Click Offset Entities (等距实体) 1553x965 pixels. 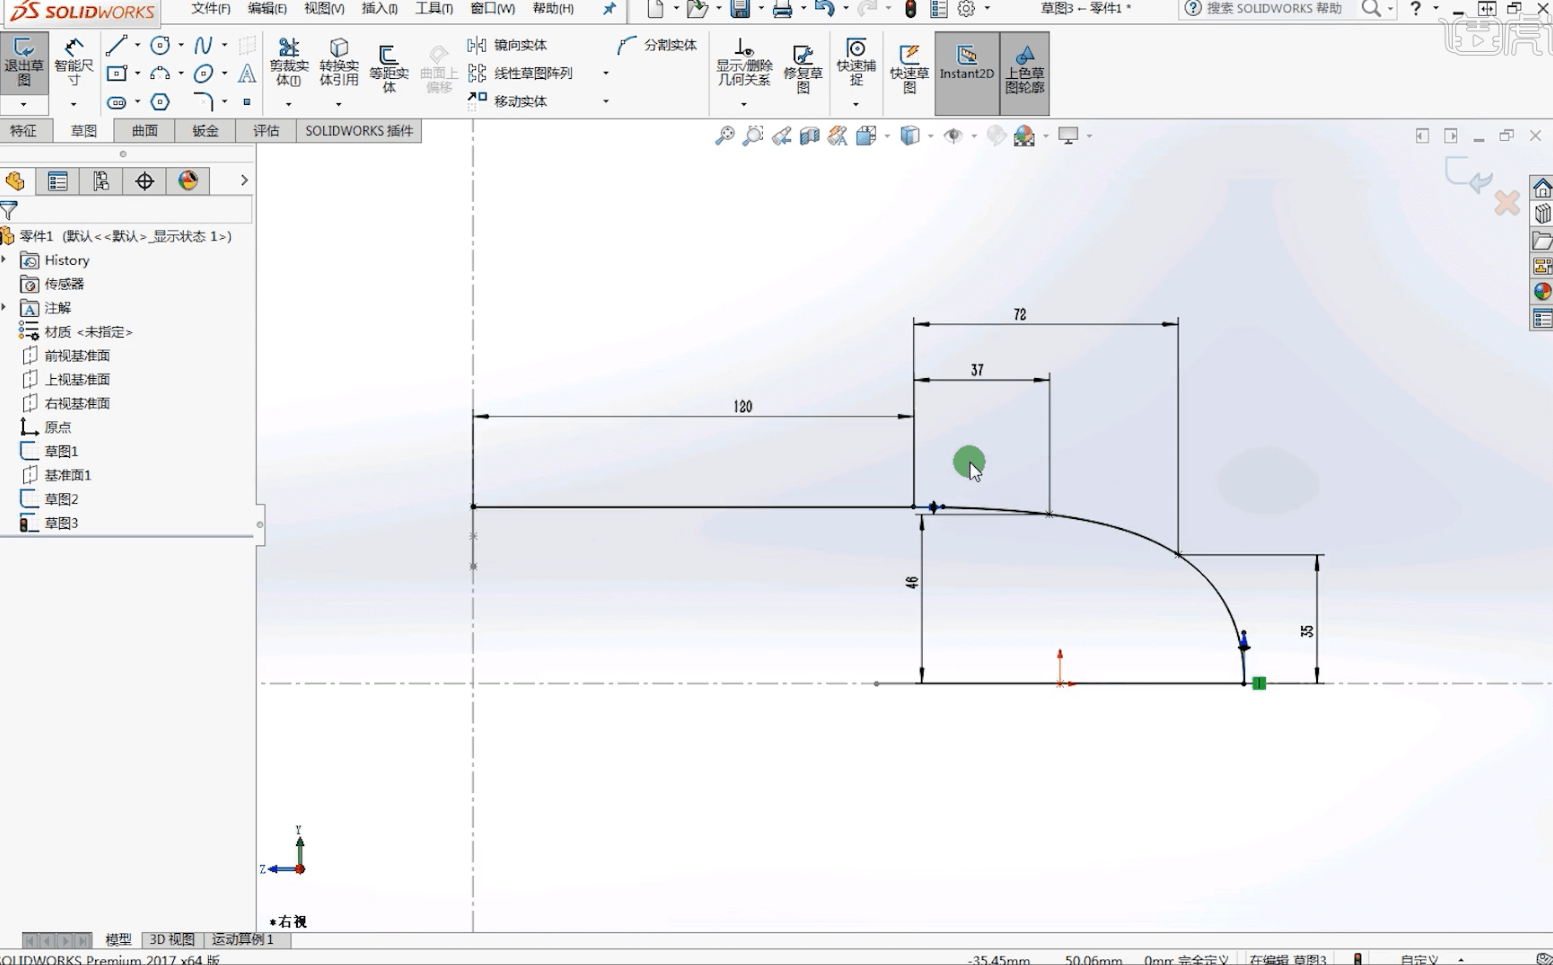tap(389, 67)
